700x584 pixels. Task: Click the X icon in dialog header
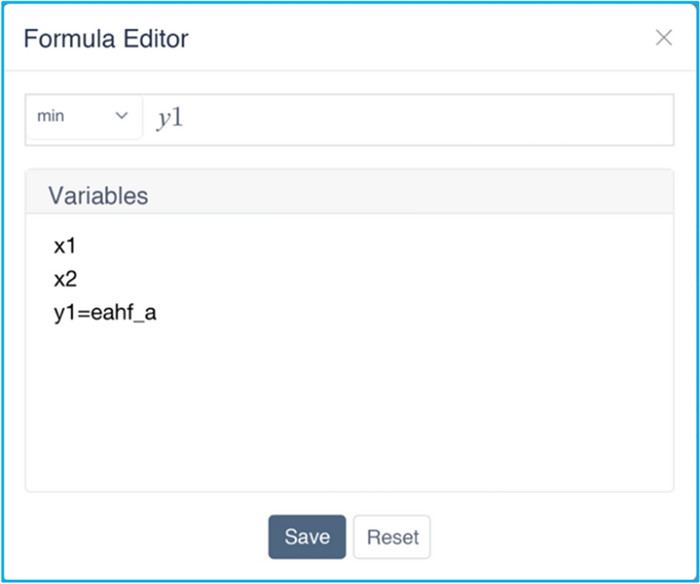click(663, 38)
